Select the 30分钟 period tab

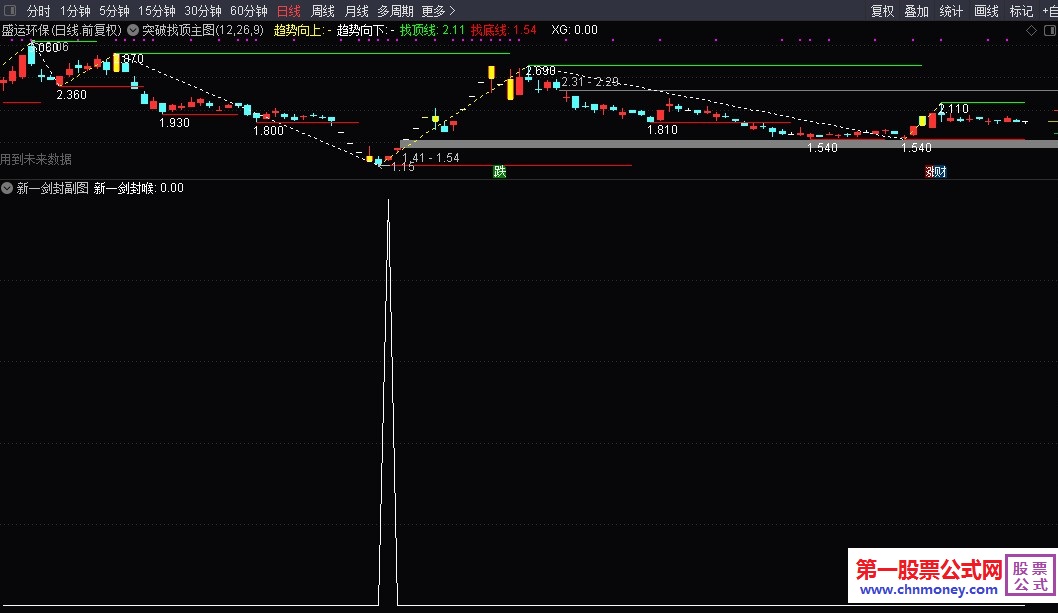pos(202,11)
